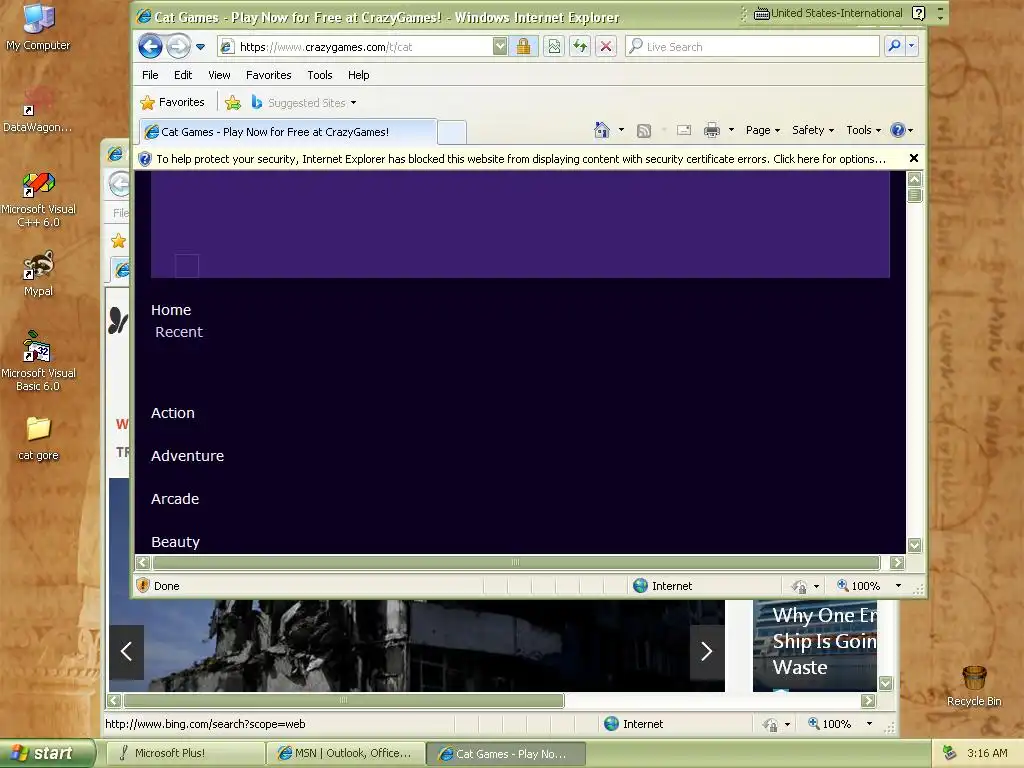Image resolution: width=1024 pixels, height=768 pixels.
Task: Click the security certificate information bar message
Action: 521,159
